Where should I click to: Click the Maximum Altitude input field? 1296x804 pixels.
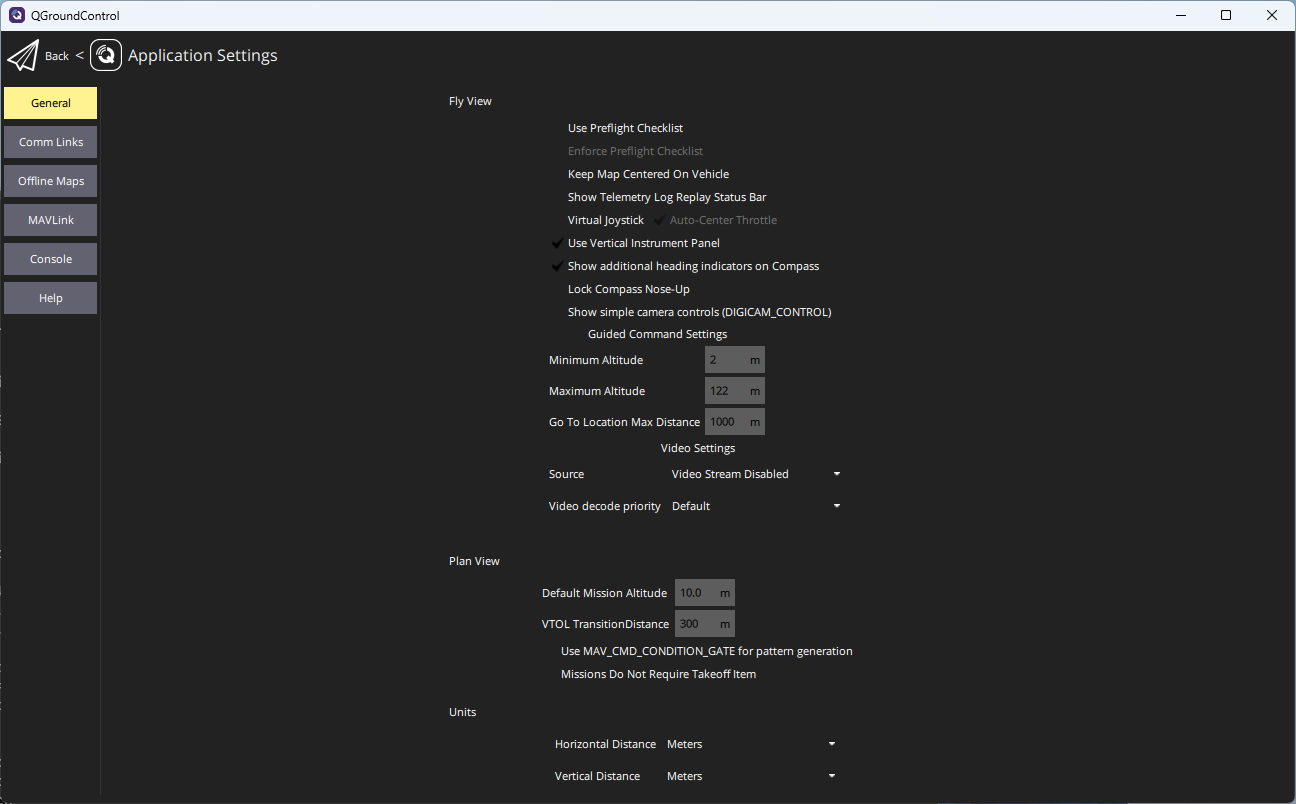coord(735,391)
